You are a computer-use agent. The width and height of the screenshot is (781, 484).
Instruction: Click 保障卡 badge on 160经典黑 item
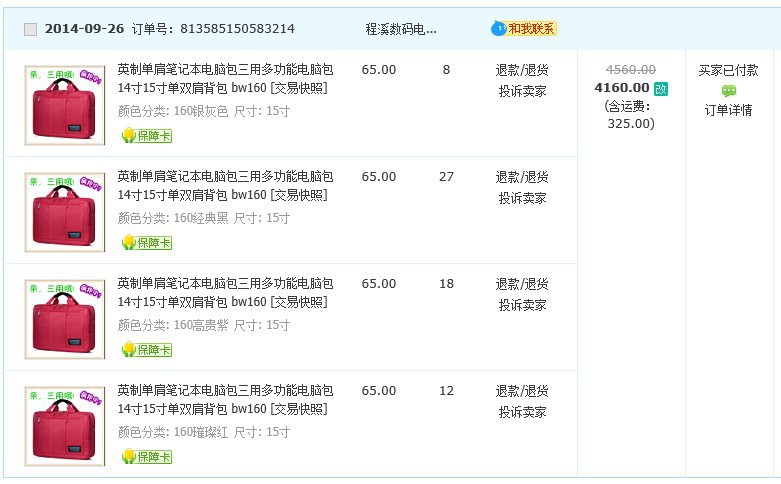147,242
